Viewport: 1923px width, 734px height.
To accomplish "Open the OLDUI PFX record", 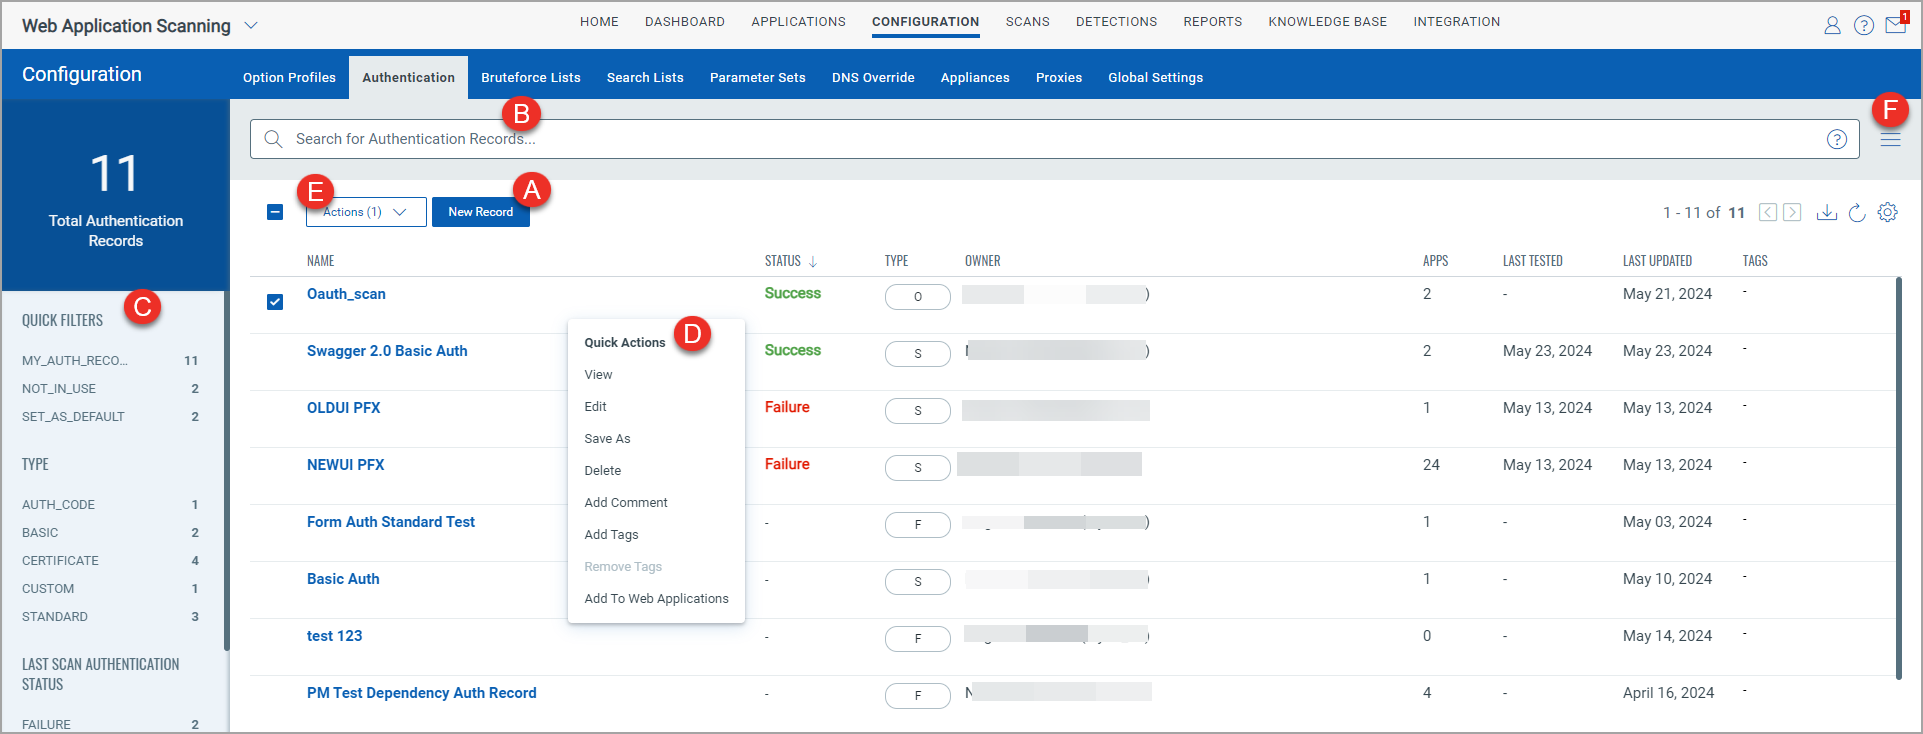I will (343, 408).
